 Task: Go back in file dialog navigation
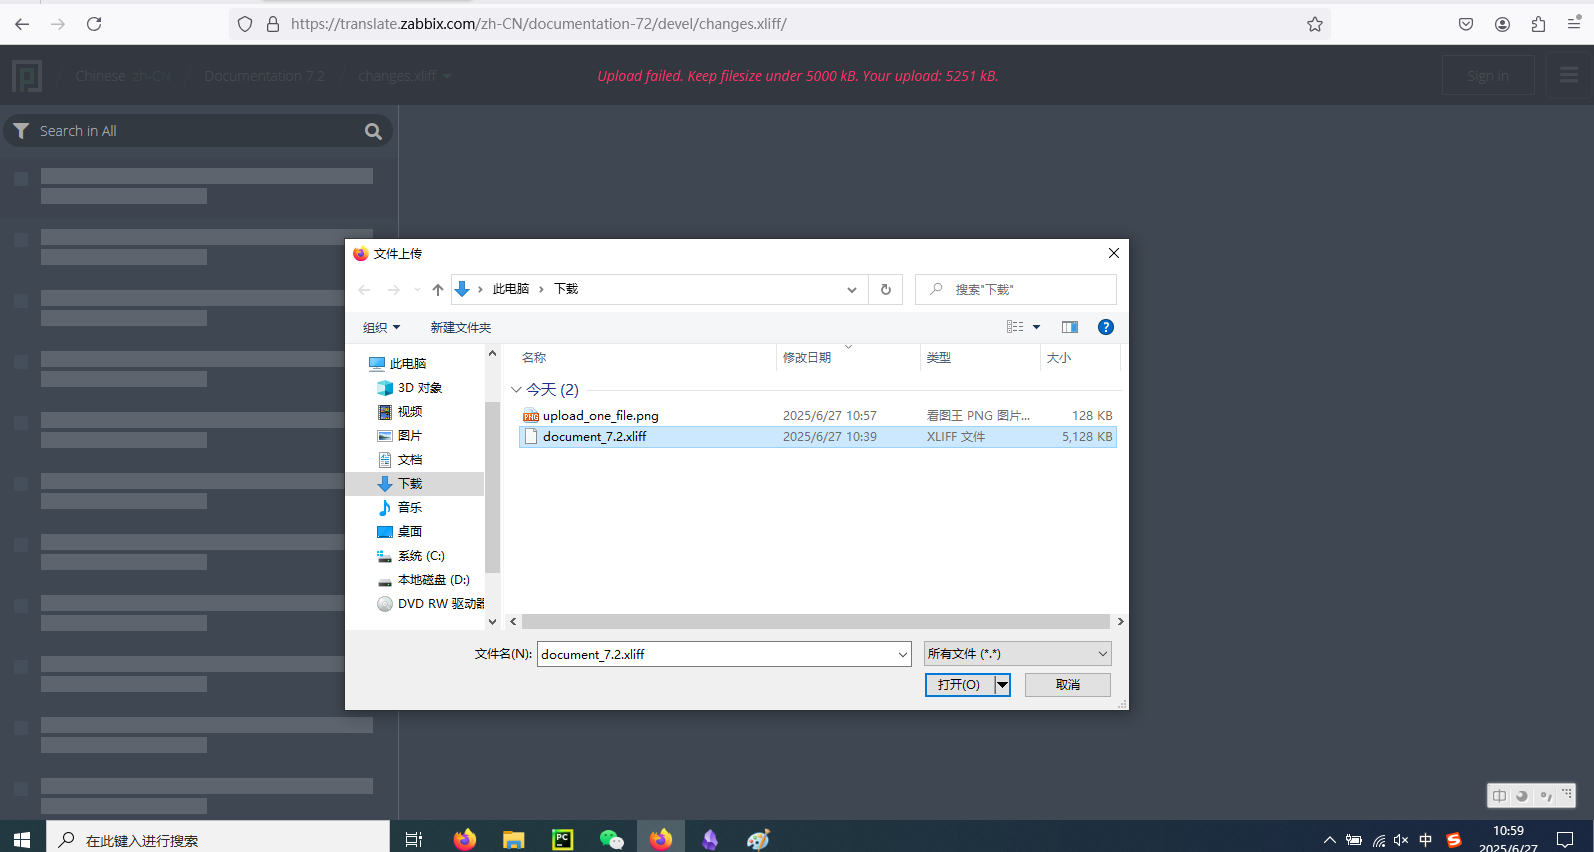tap(364, 289)
